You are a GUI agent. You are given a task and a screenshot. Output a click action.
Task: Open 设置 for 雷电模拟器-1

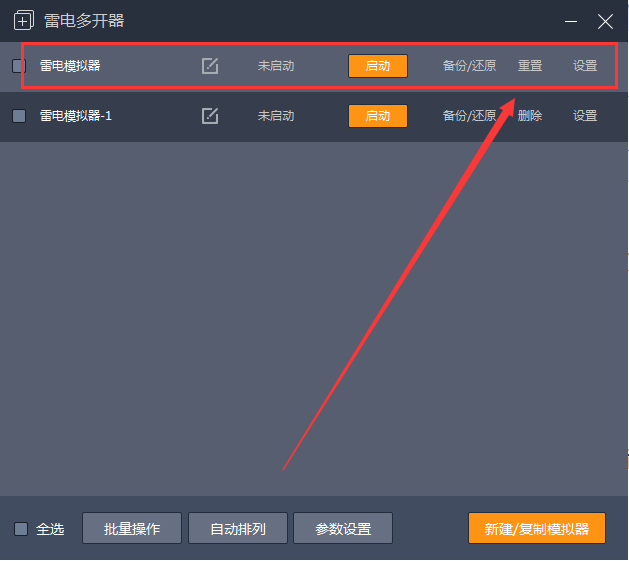coord(585,116)
